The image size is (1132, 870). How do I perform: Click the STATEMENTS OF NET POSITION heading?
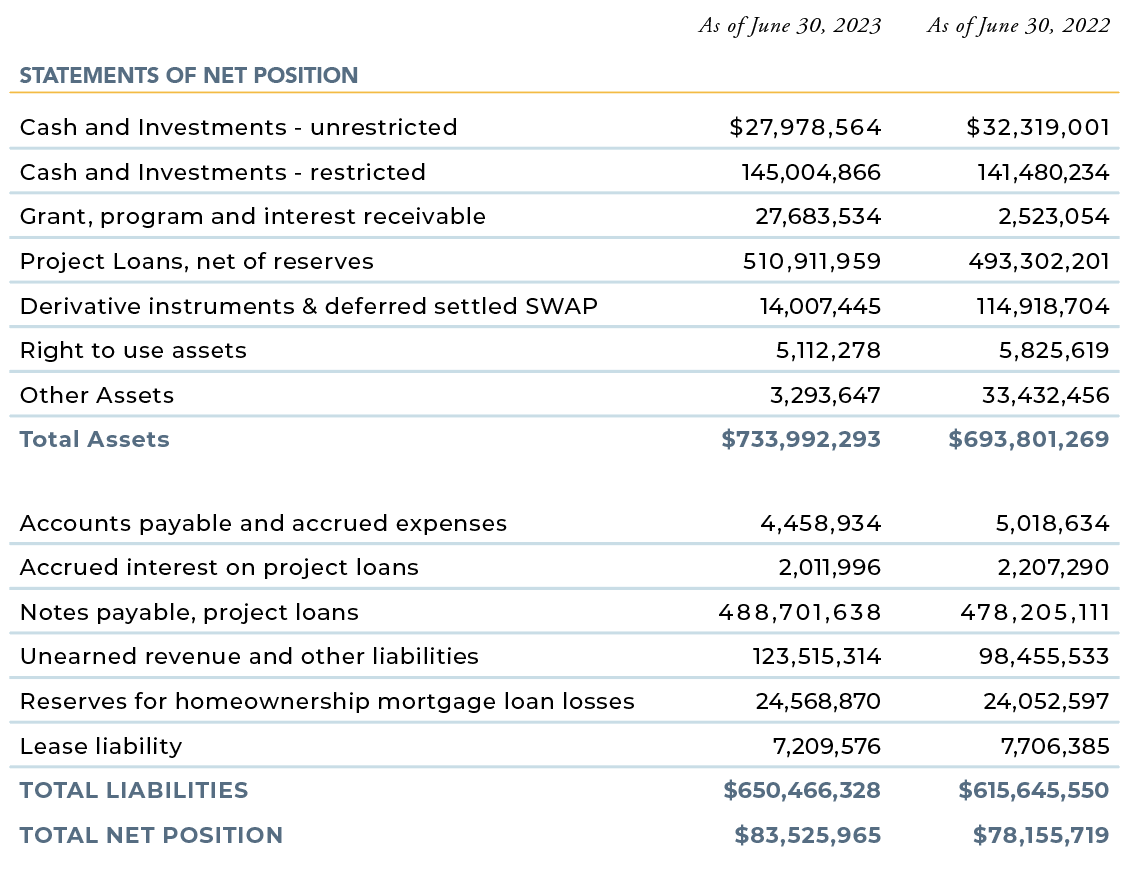(x=190, y=75)
